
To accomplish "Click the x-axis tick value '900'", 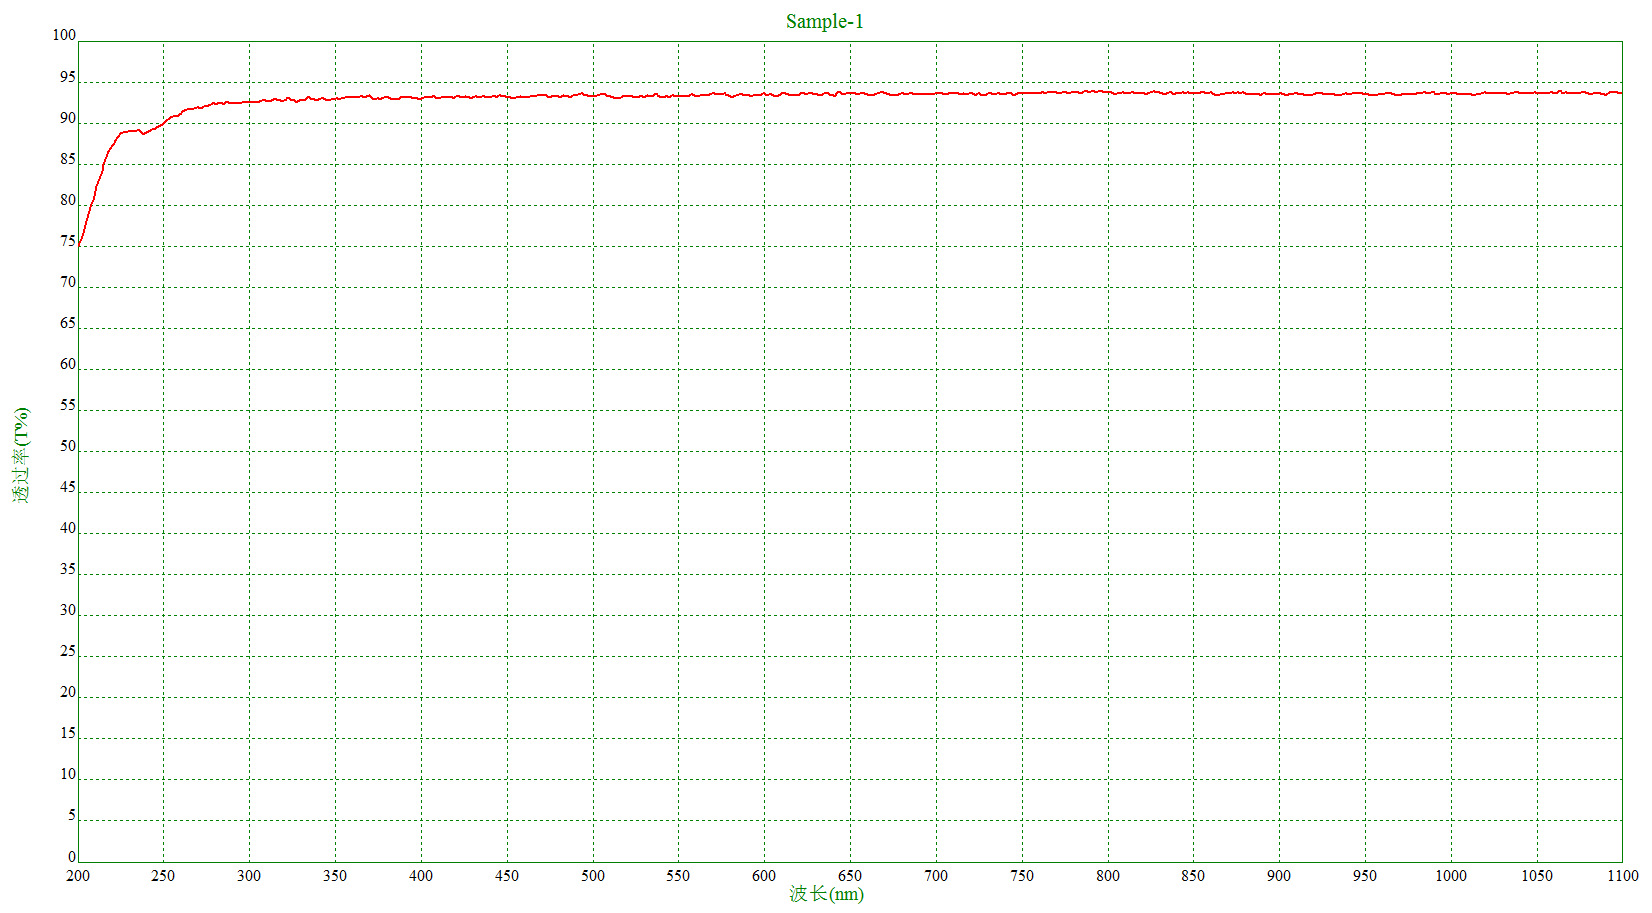I will tap(1279, 876).
